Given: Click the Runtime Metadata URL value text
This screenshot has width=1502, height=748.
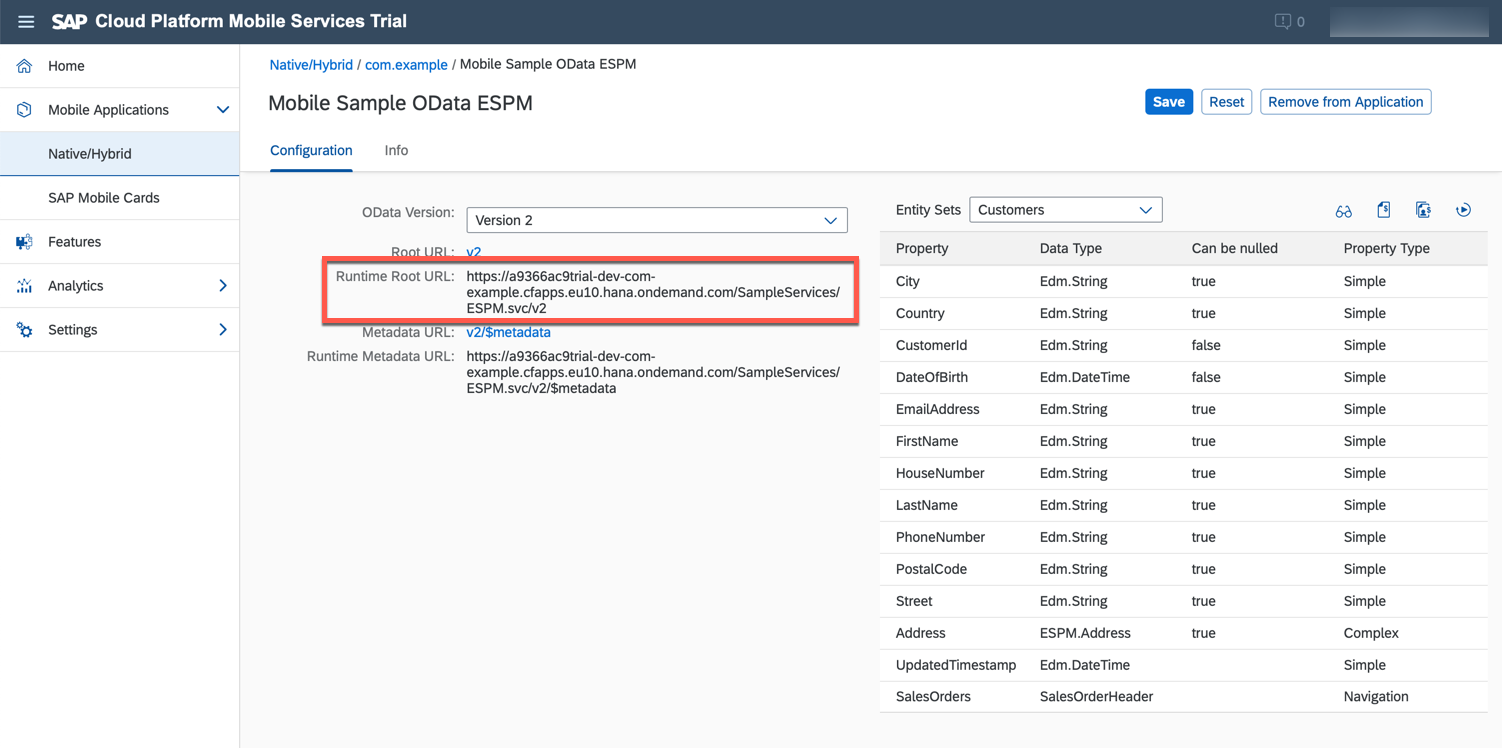Looking at the screenshot, I should coord(653,372).
